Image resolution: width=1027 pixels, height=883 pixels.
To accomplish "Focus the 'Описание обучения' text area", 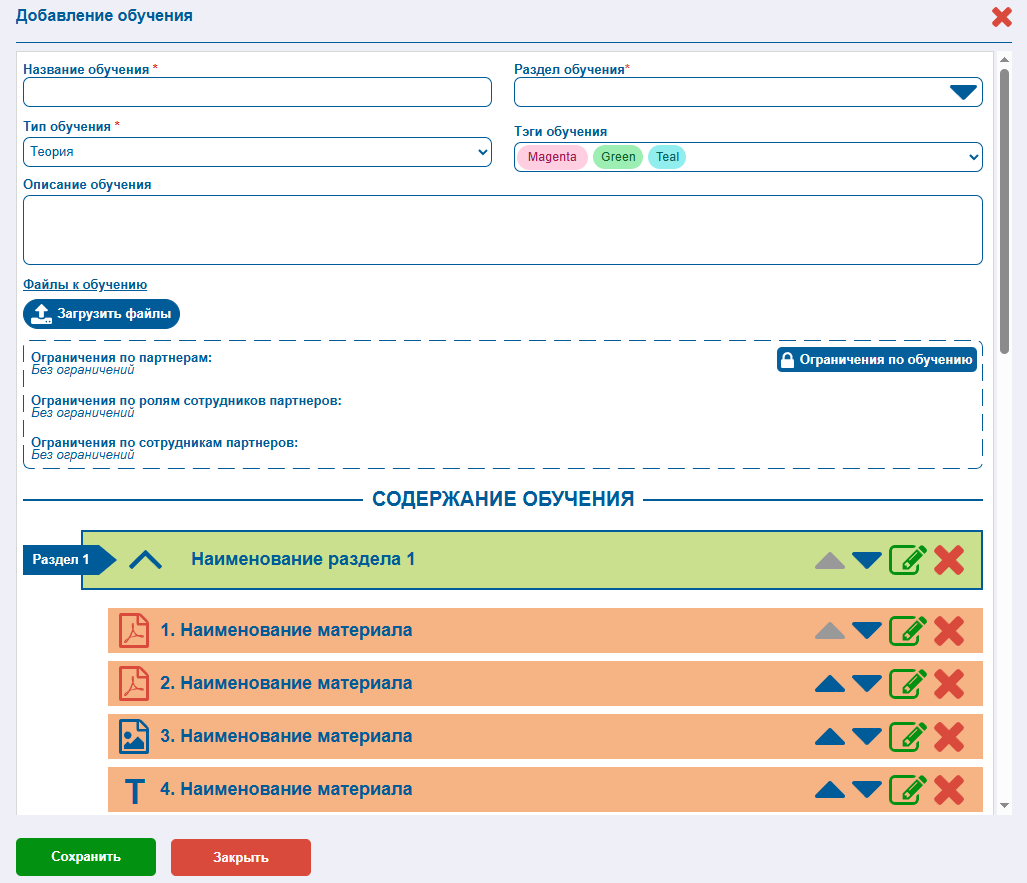I will click(x=502, y=230).
